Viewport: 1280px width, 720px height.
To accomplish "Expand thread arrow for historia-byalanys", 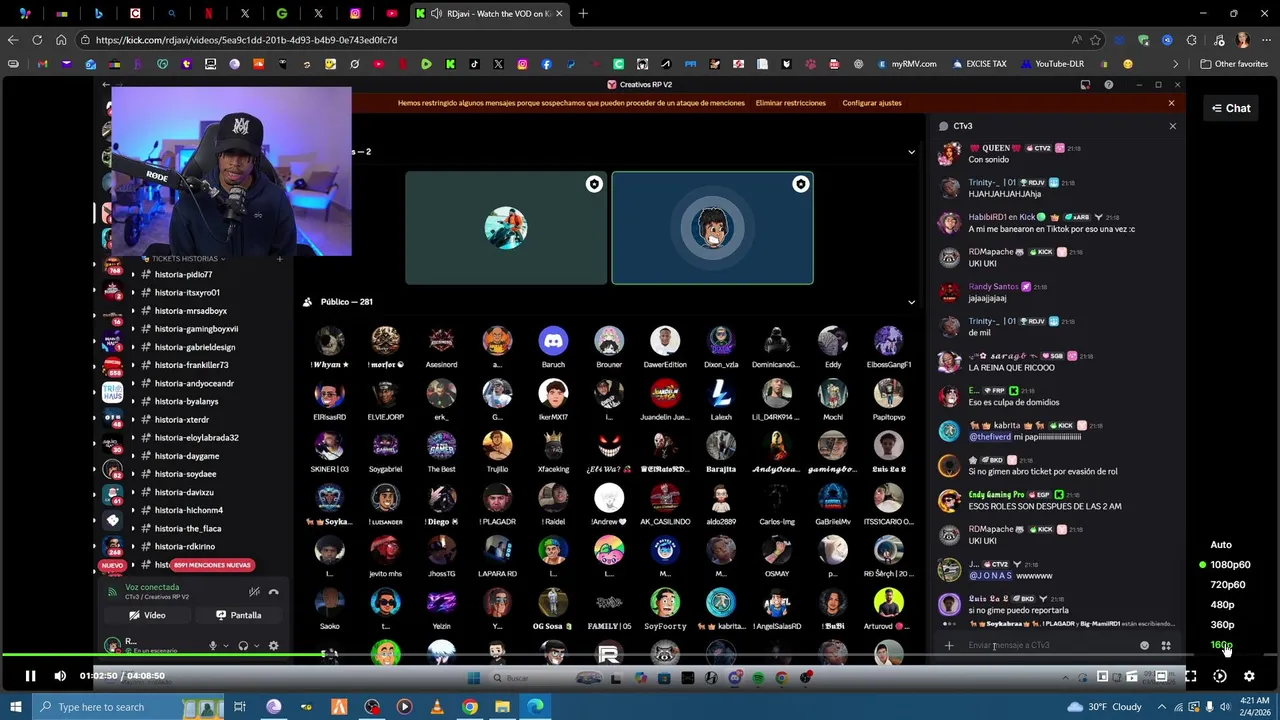I will pyautogui.click(x=132, y=401).
